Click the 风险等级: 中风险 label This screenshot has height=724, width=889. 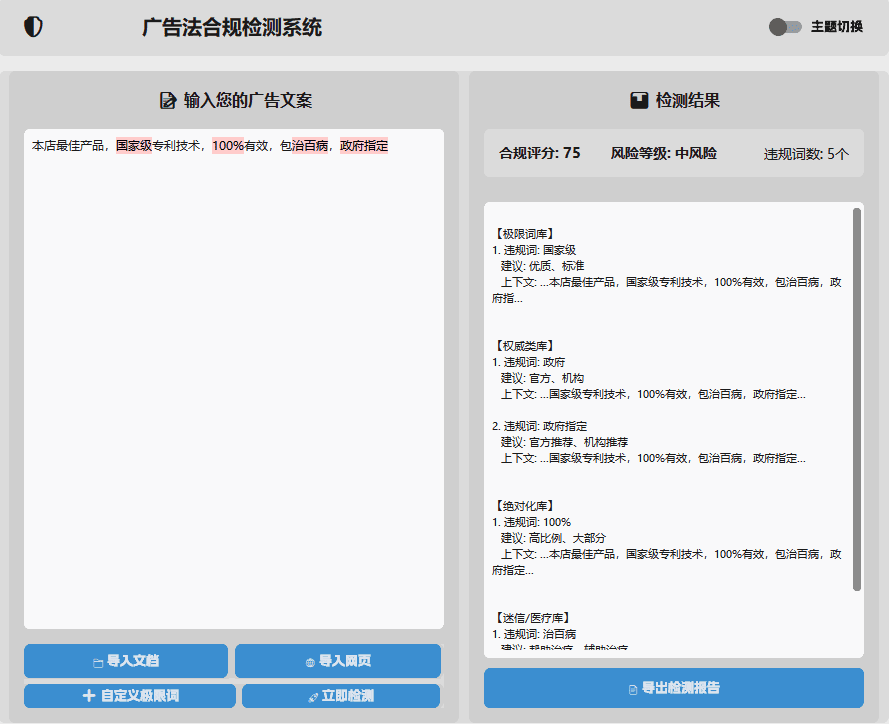pyautogui.click(x=663, y=153)
